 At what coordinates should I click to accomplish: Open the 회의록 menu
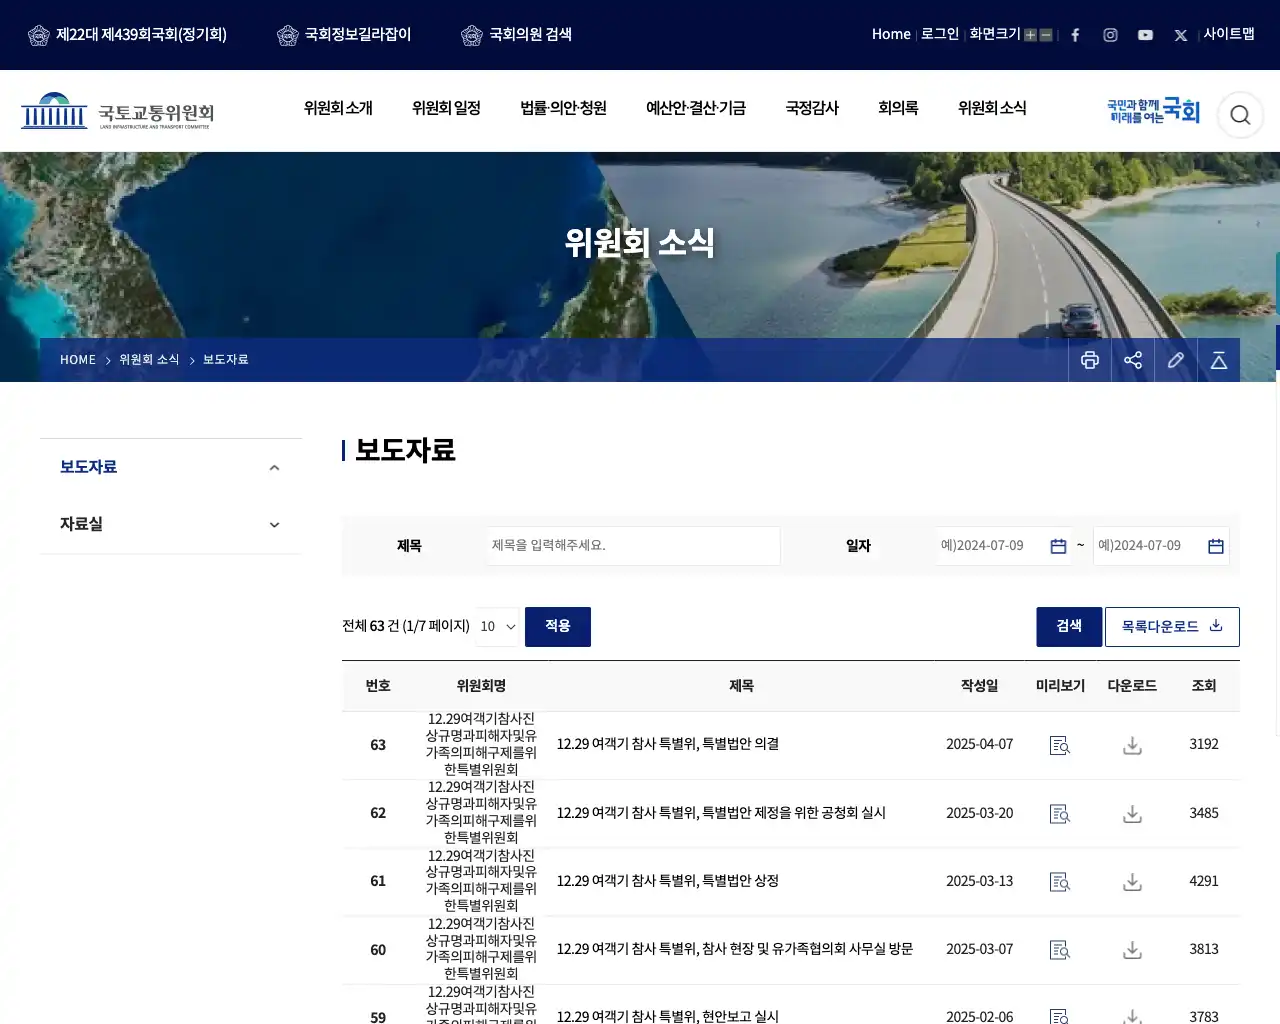pyautogui.click(x=898, y=108)
